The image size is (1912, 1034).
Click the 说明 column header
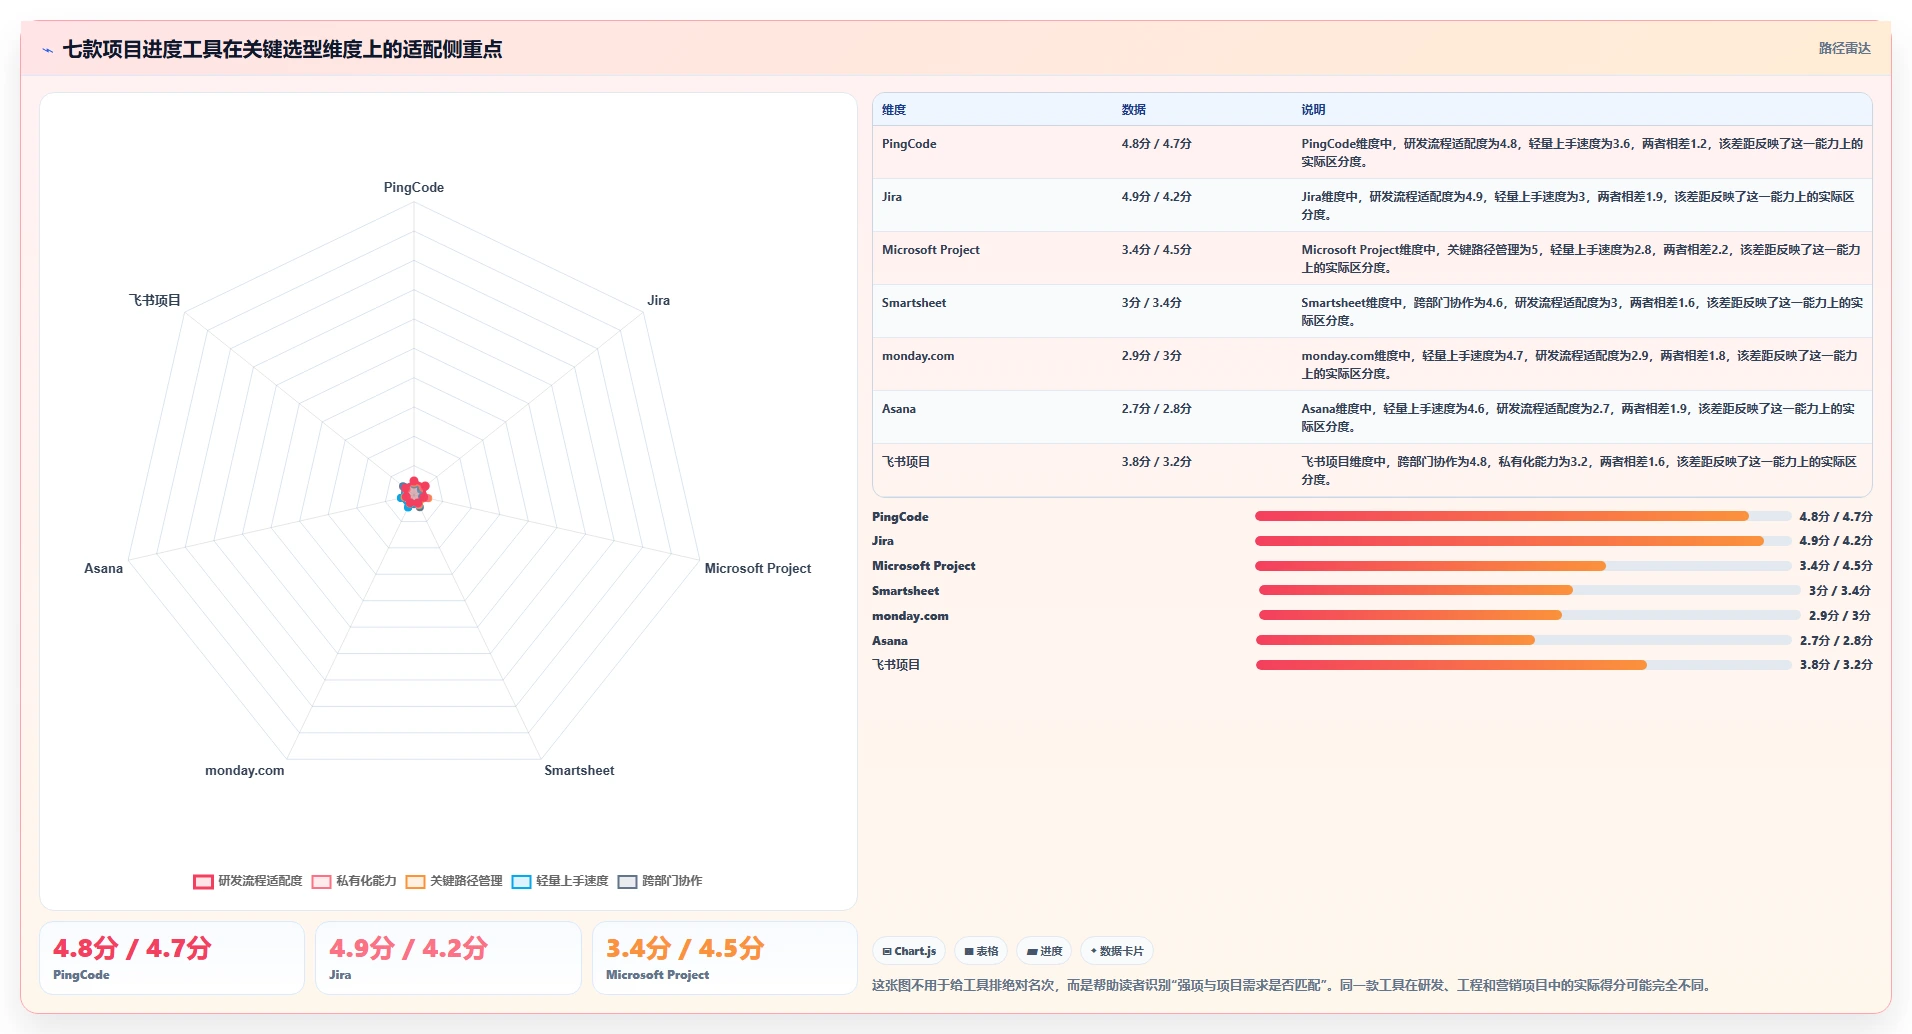pyautogui.click(x=1313, y=110)
